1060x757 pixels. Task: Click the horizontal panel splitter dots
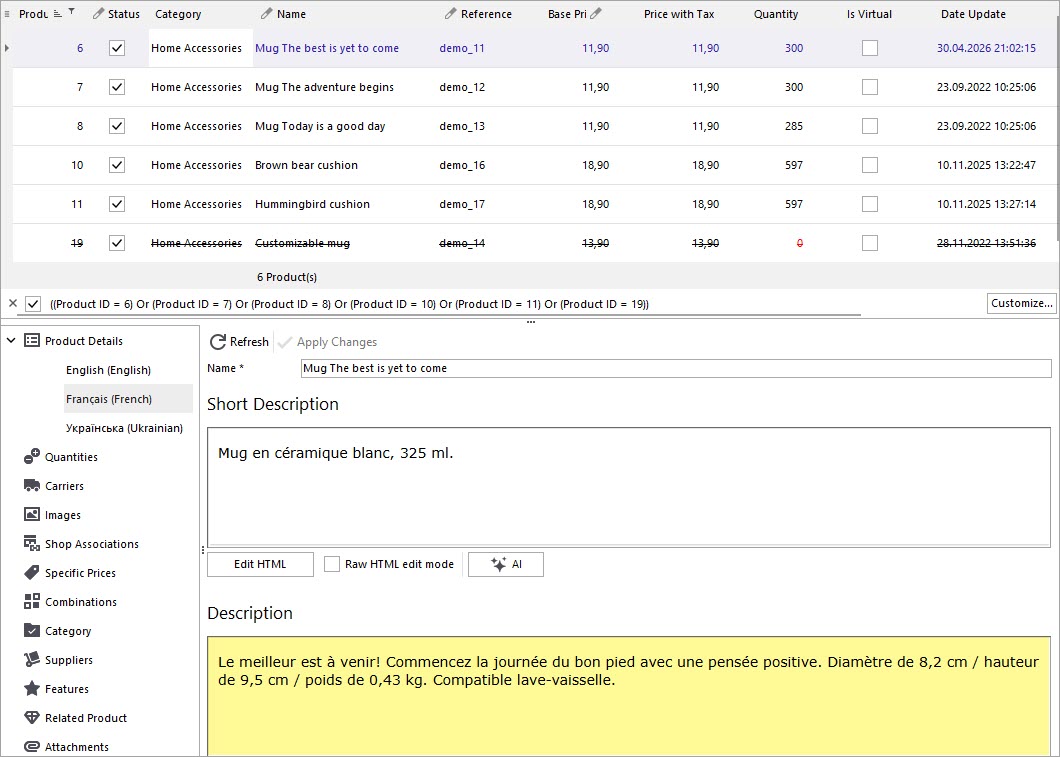pyautogui.click(x=531, y=322)
